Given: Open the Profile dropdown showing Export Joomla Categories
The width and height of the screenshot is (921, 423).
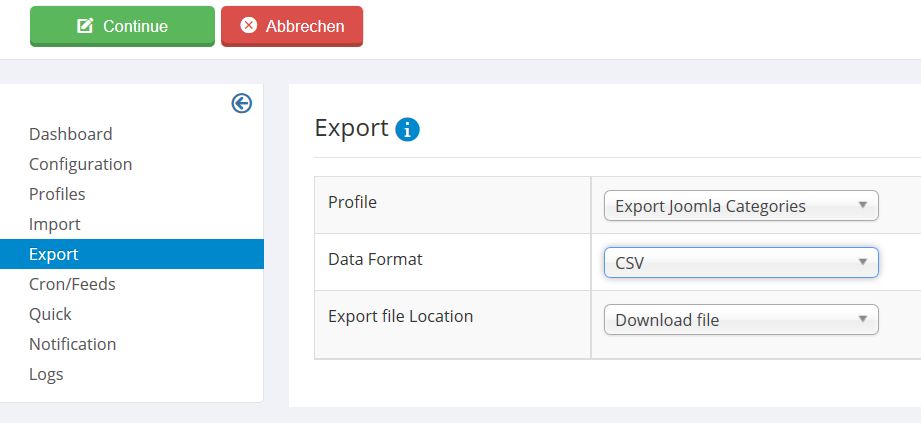Looking at the screenshot, I should click(x=741, y=206).
